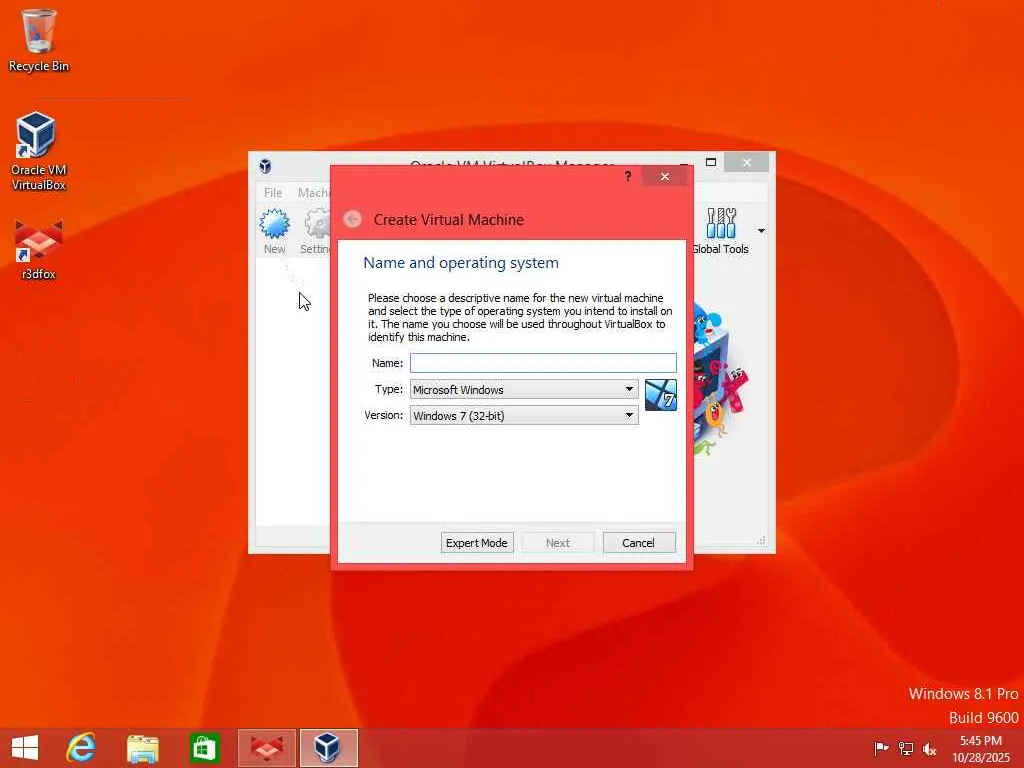1024x768 pixels.
Task: Click the back arrow in Create Virtual Machine
Action: pyautogui.click(x=353, y=219)
